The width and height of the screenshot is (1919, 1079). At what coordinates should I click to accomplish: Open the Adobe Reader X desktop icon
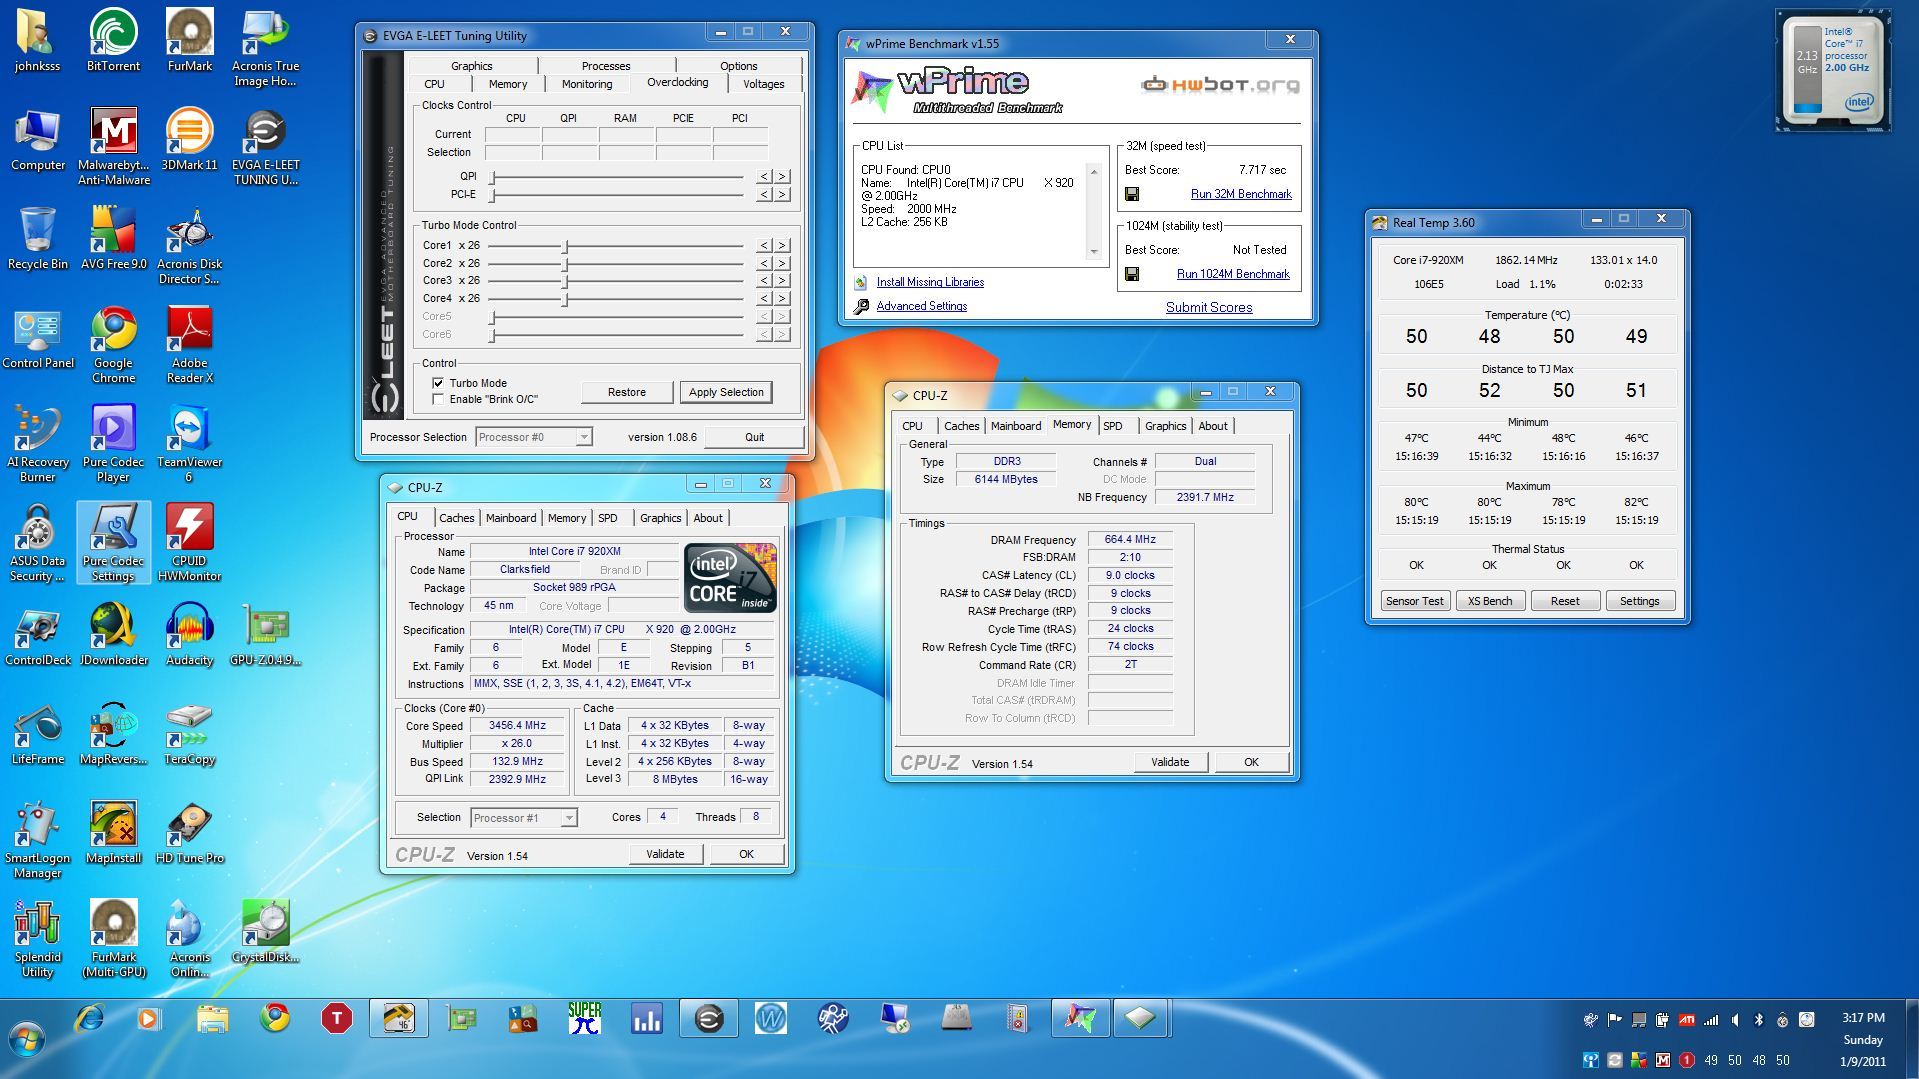[x=189, y=344]
